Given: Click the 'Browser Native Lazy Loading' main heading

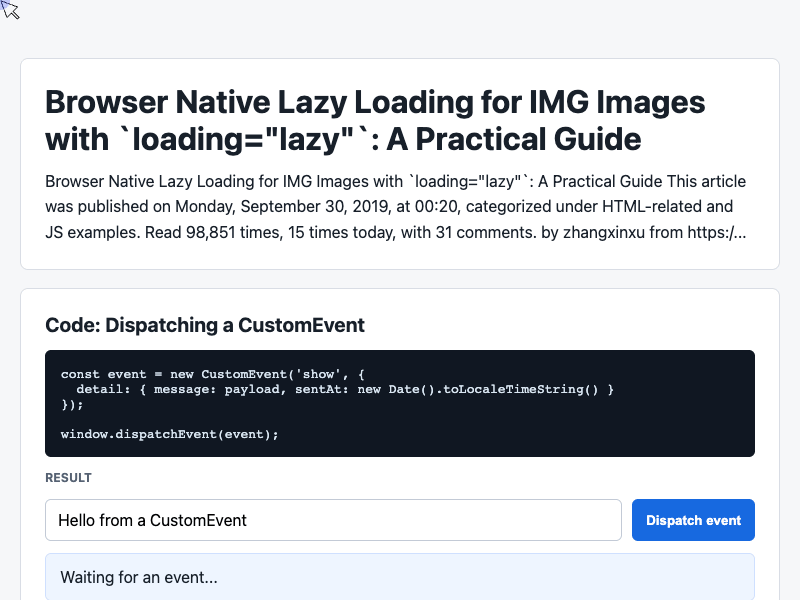Looking at the screenshot, I should click(x=375, y=120).
